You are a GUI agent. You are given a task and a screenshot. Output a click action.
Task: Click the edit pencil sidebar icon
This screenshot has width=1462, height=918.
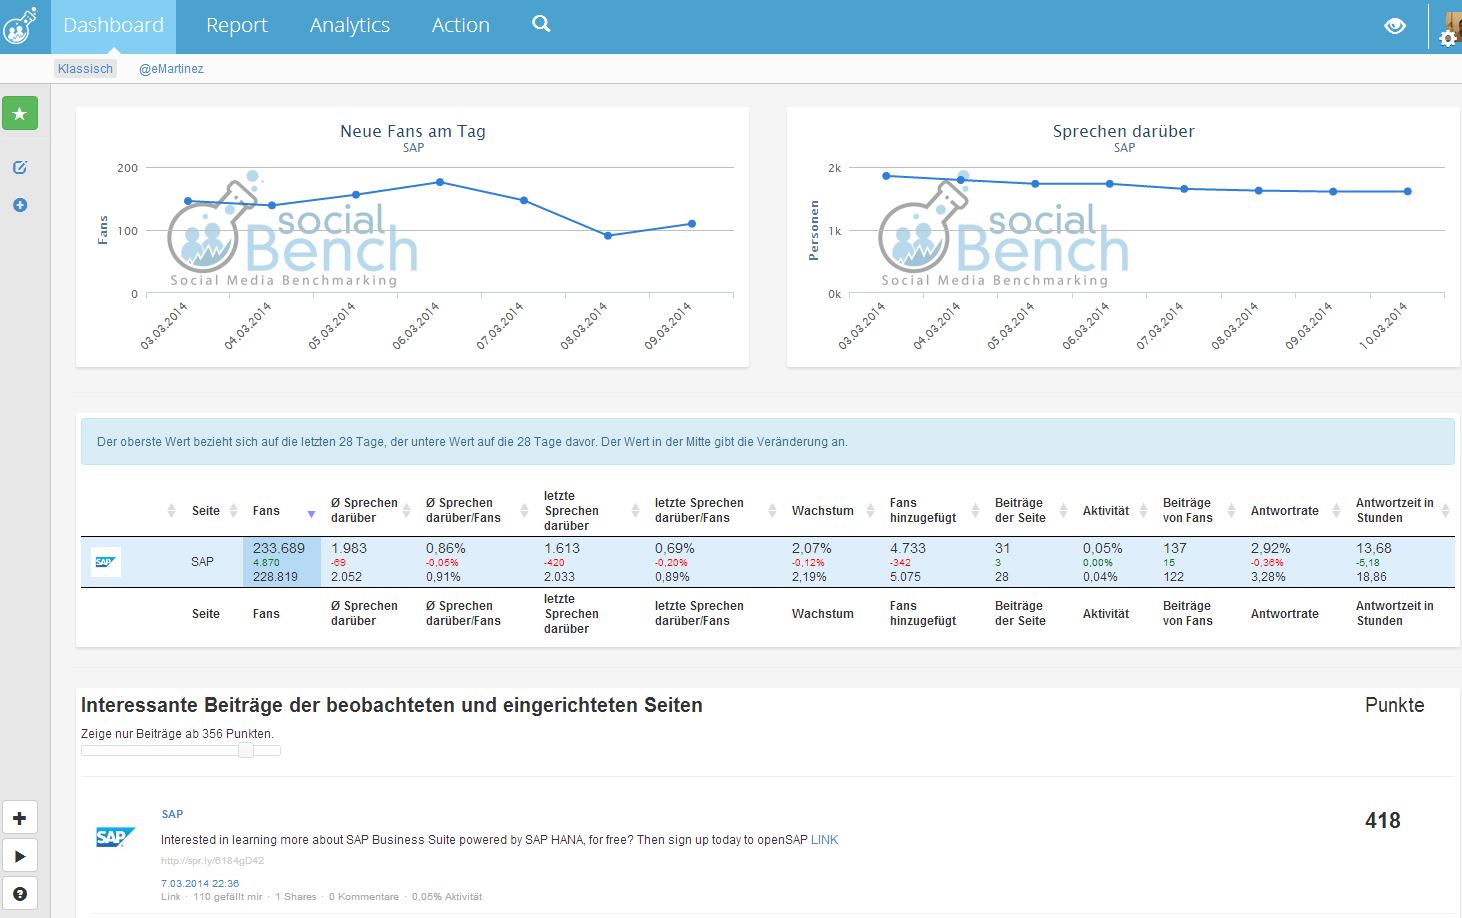[20, 167]
